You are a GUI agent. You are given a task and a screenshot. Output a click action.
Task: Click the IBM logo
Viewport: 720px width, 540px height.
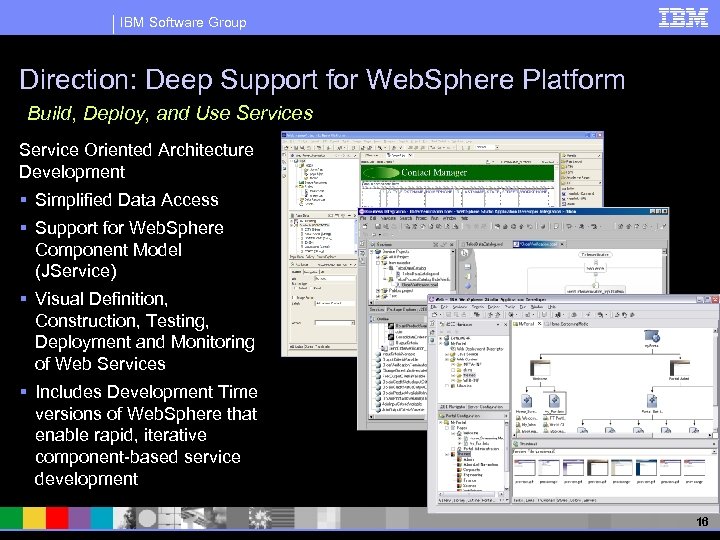click(683, 18)
